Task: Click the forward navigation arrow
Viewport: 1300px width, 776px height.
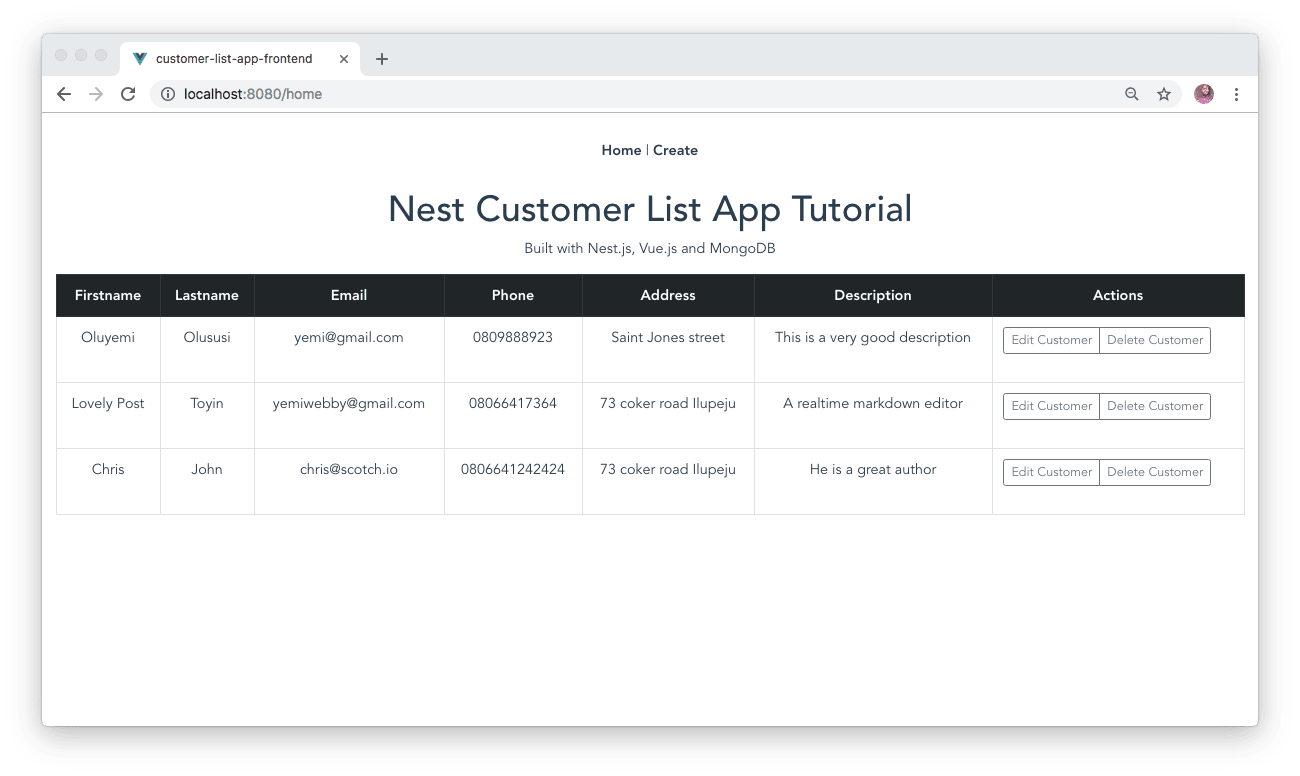Action: 96,93
